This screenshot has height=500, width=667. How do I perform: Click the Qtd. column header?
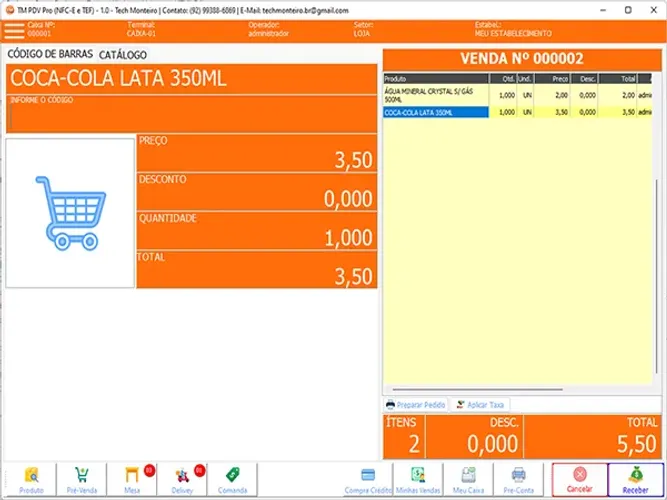point(503,79)
